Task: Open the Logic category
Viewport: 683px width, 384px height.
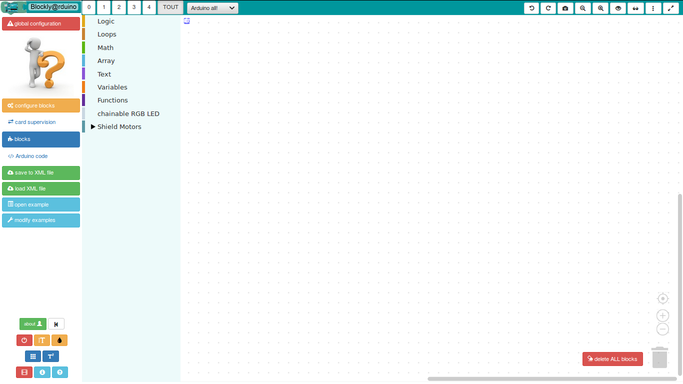Action: (x=106, y=21)
